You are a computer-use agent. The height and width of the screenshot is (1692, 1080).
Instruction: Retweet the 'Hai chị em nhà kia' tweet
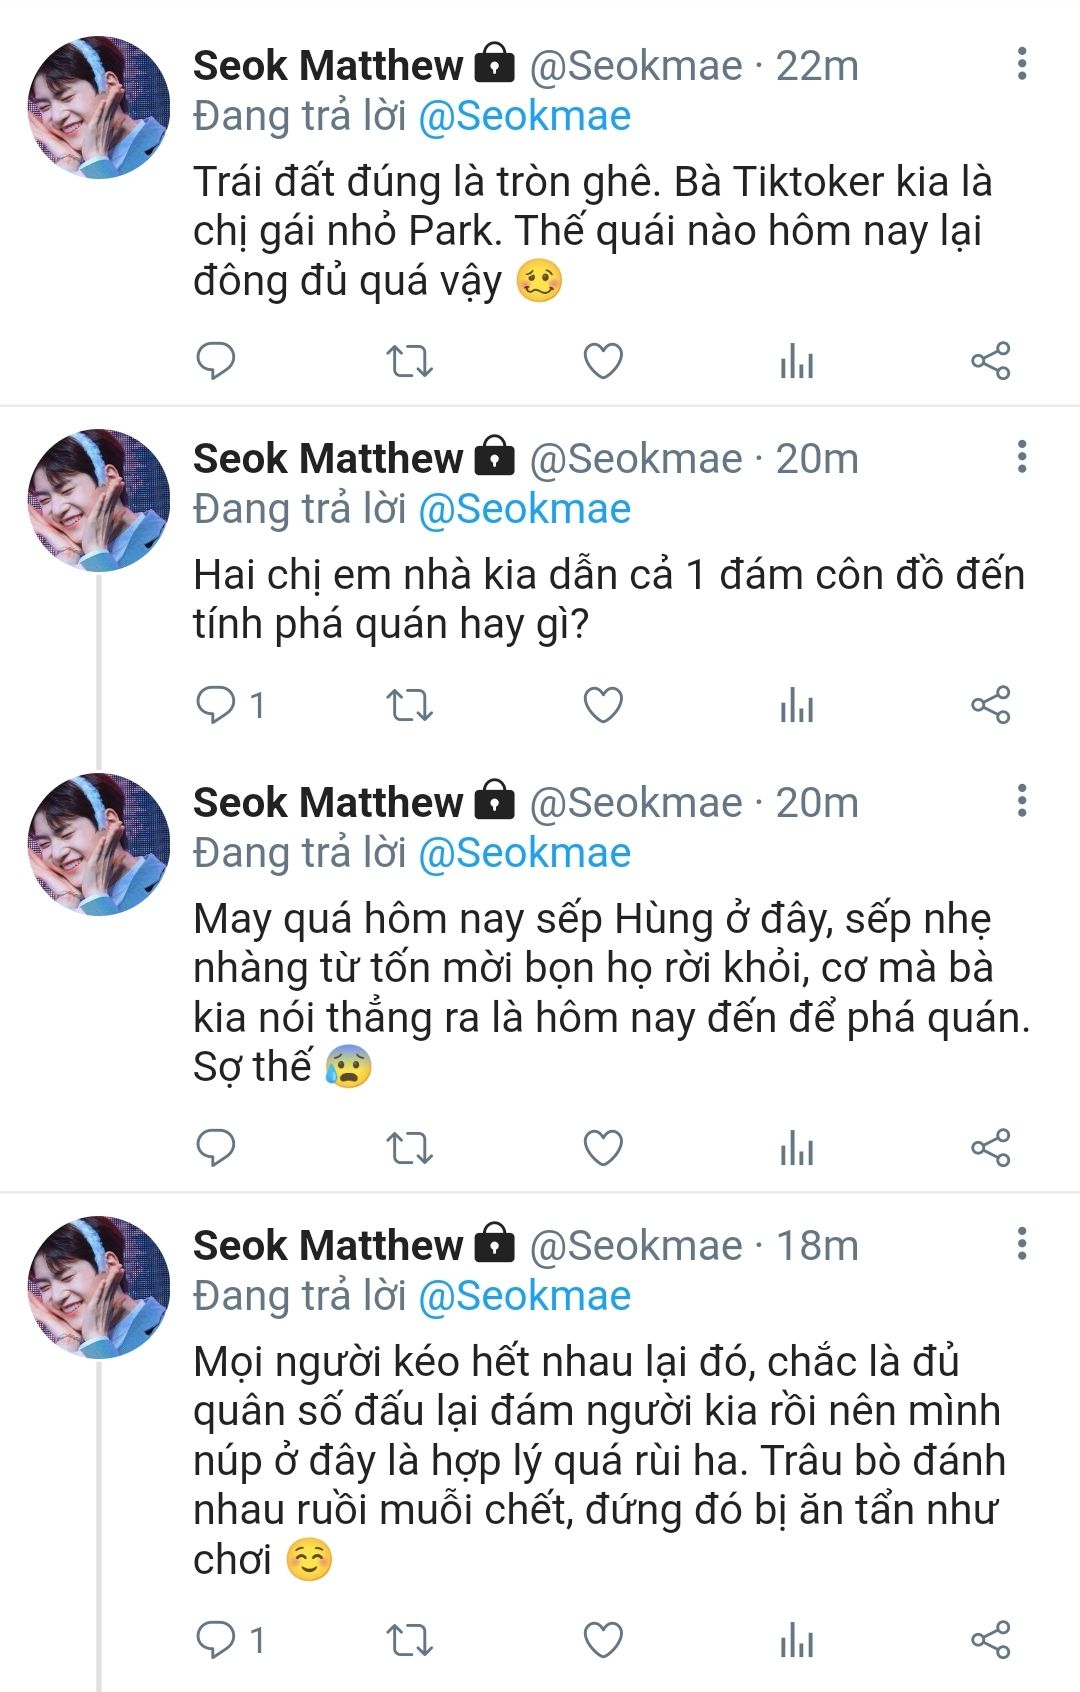pyautogui.click(x=409, y=705)
